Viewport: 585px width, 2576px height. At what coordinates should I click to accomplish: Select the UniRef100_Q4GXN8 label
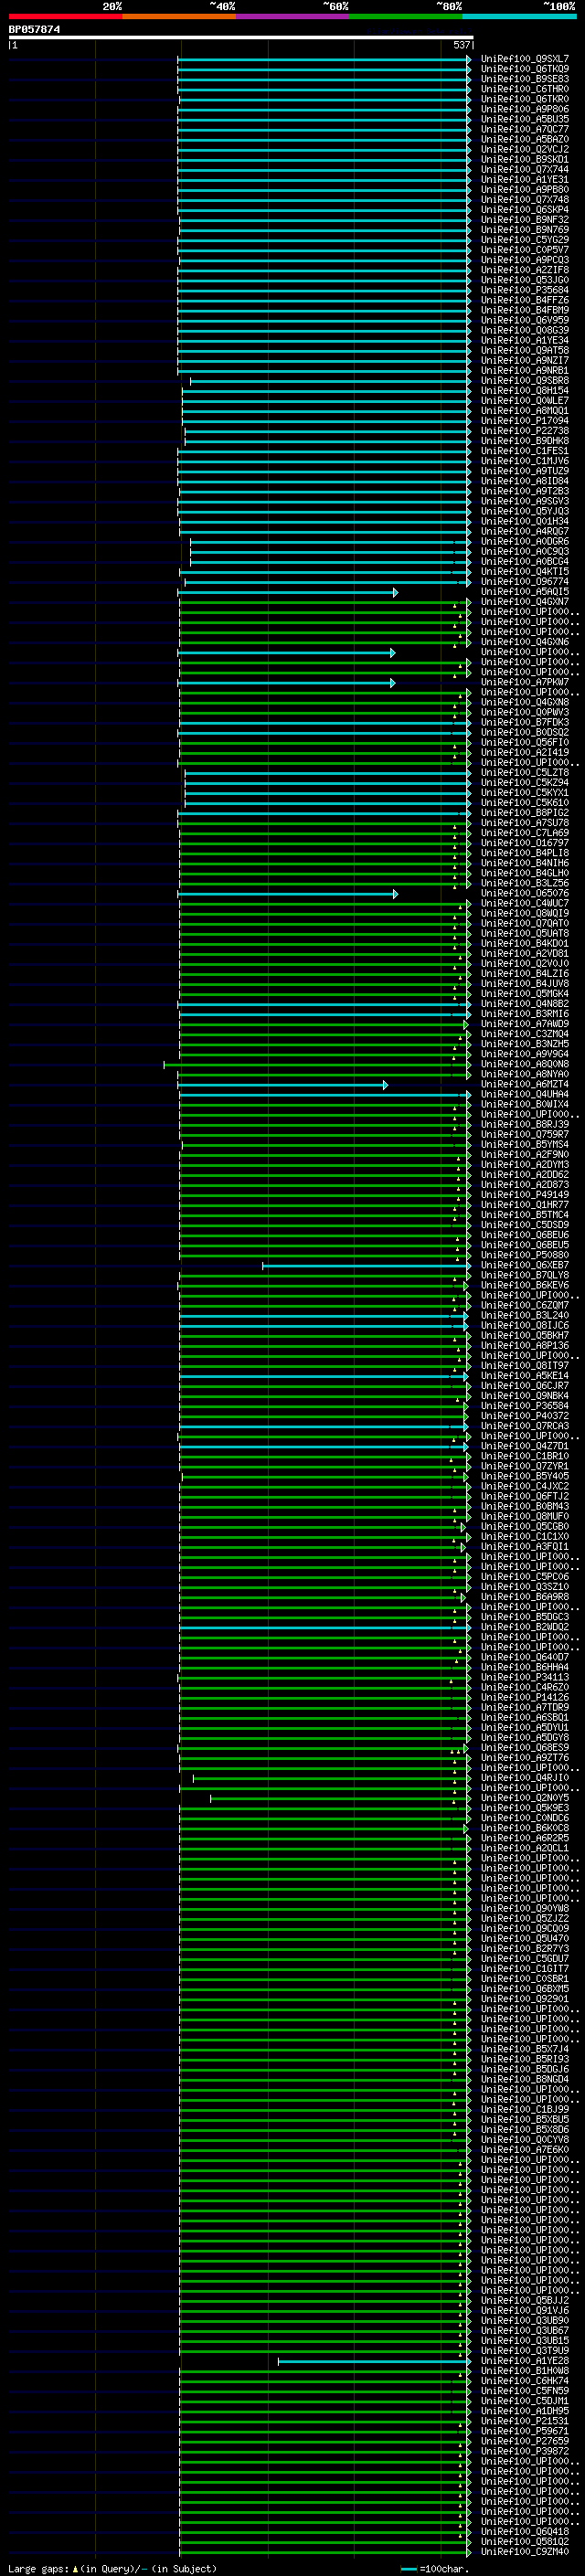tap(525, 702)
